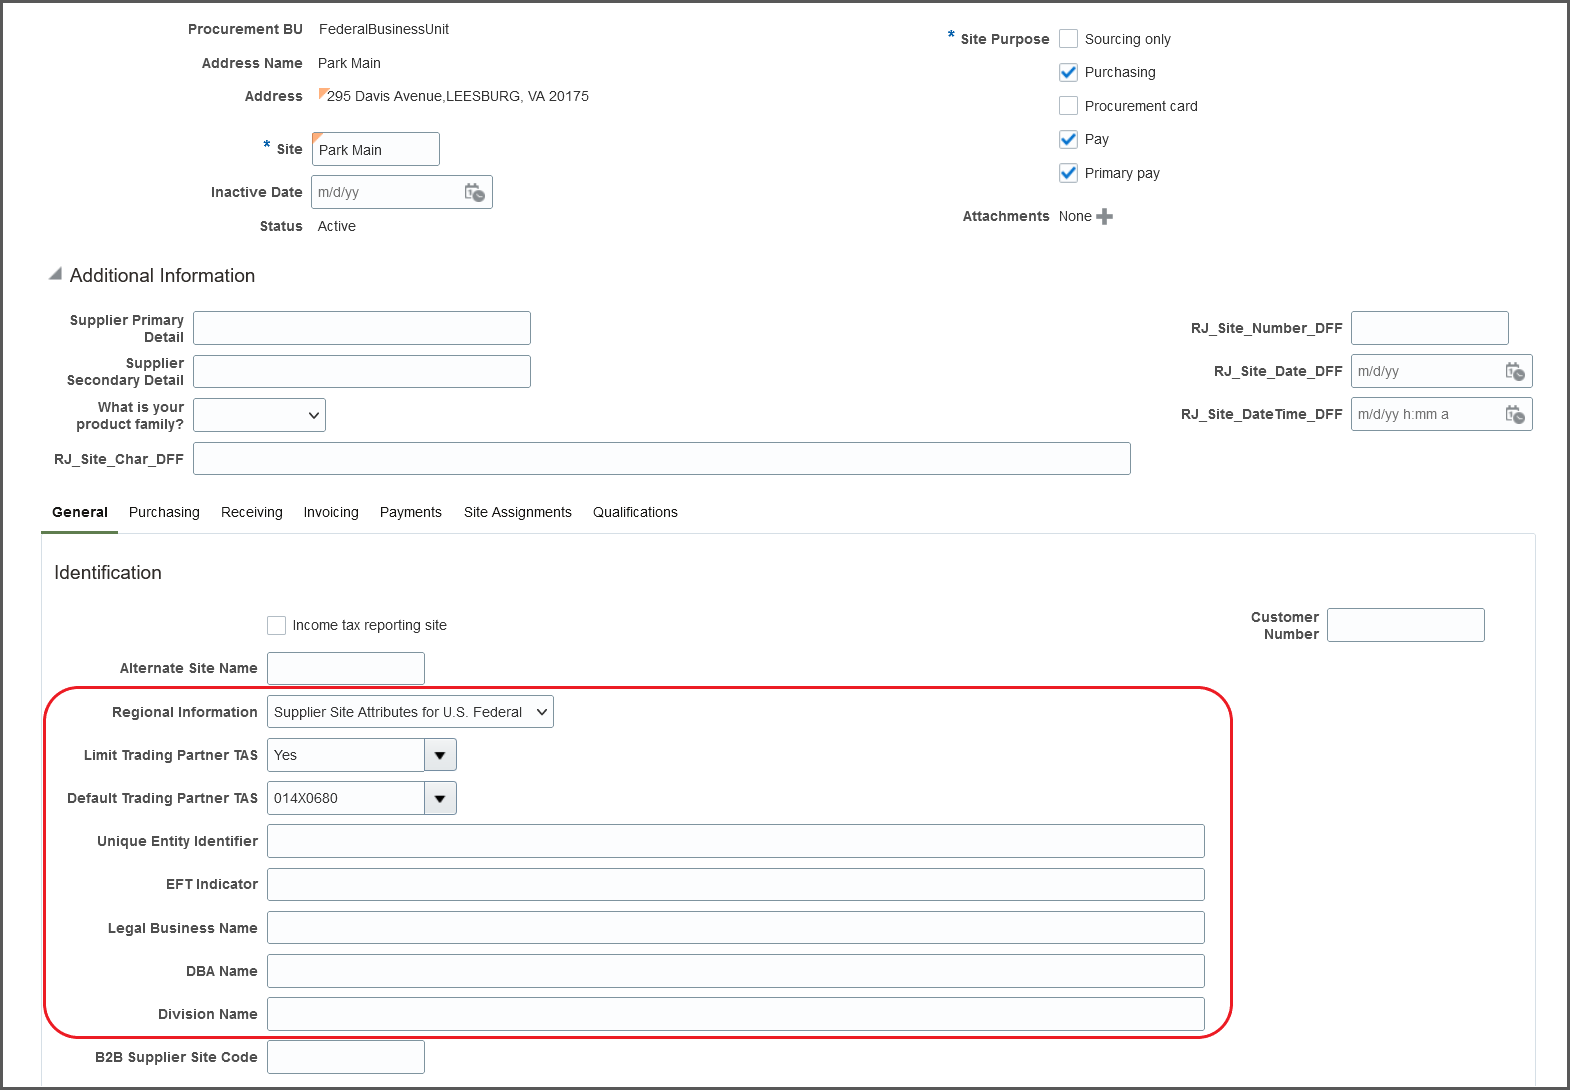Image resolution: width=1570 pixels, height=1090 pixels.
Task: Expand the Regional Information dropdown
Action: (x=410, y=712)
